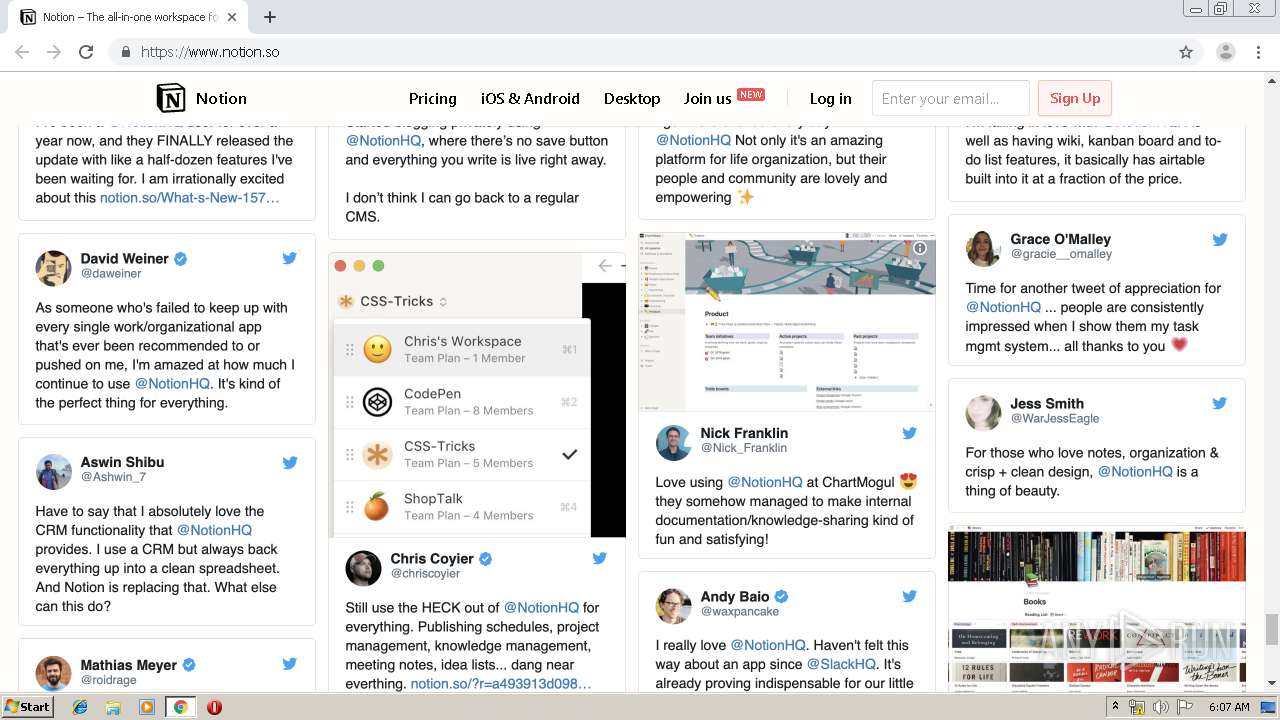Open the Chrome profile avatar icon
1280x720 pixels.
(x=1225, y=52)
